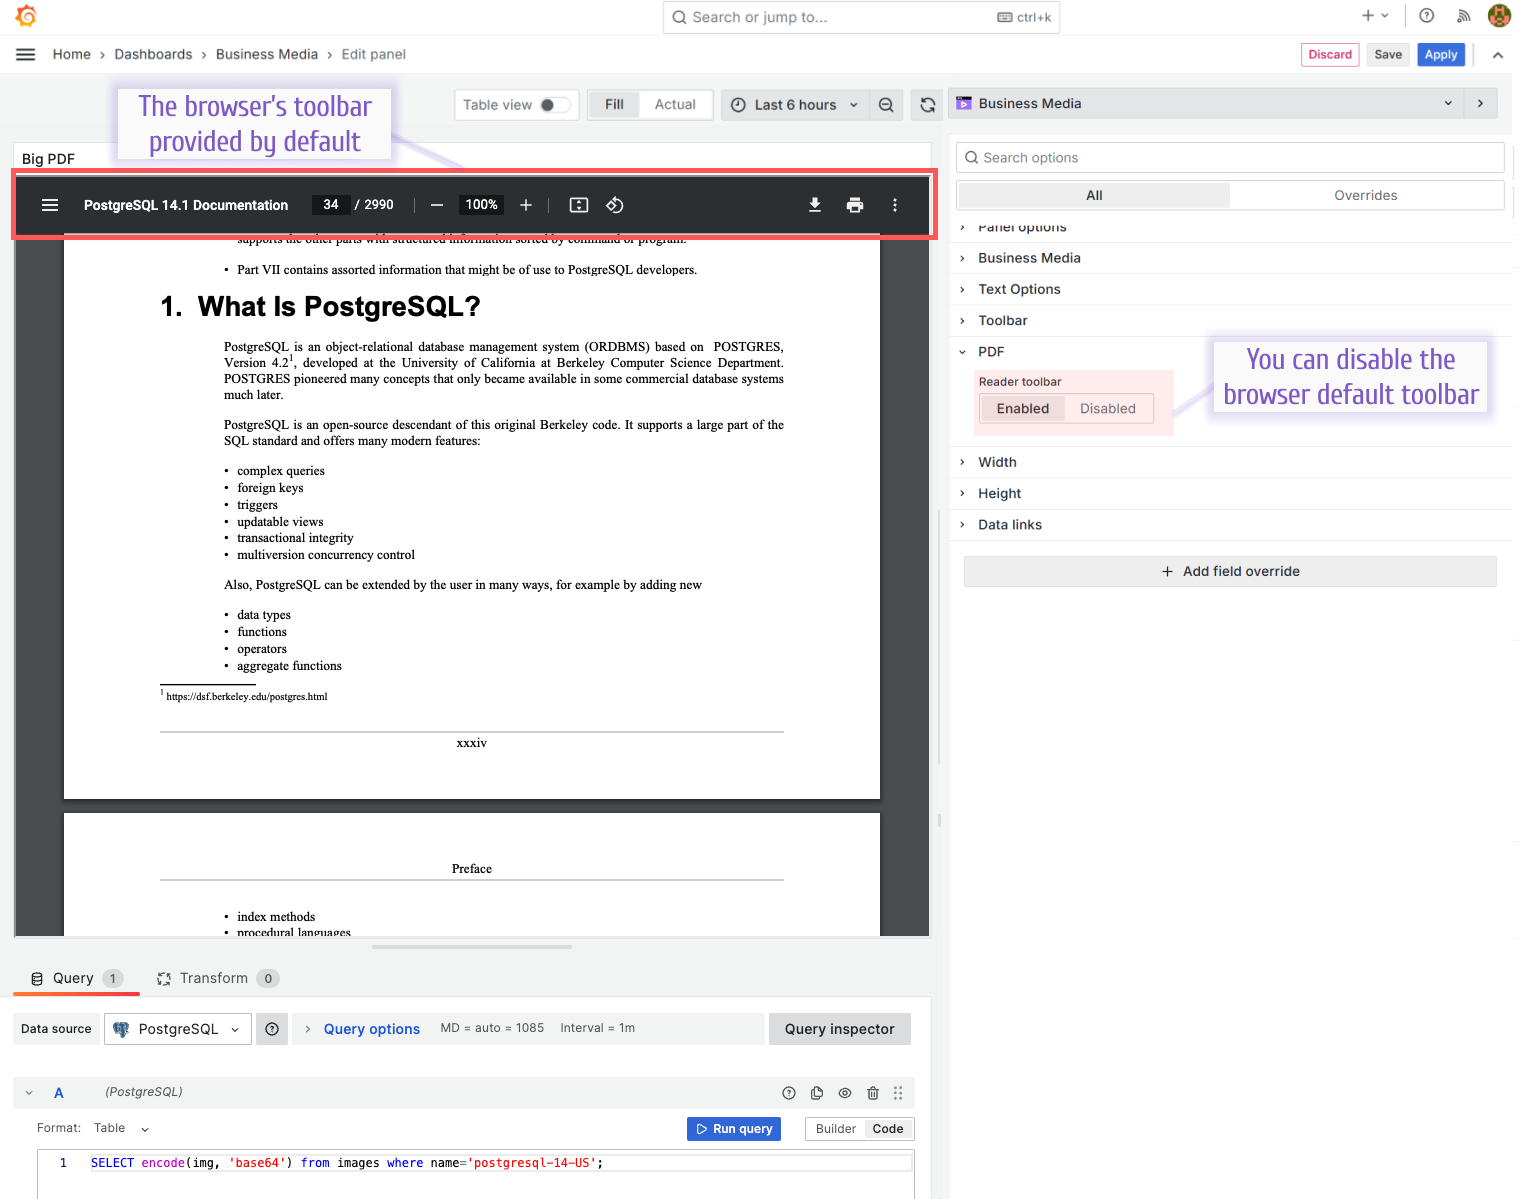Screen dimensions: 1519x1199
Task: Print the PDF document
Action: click(854, 205)
